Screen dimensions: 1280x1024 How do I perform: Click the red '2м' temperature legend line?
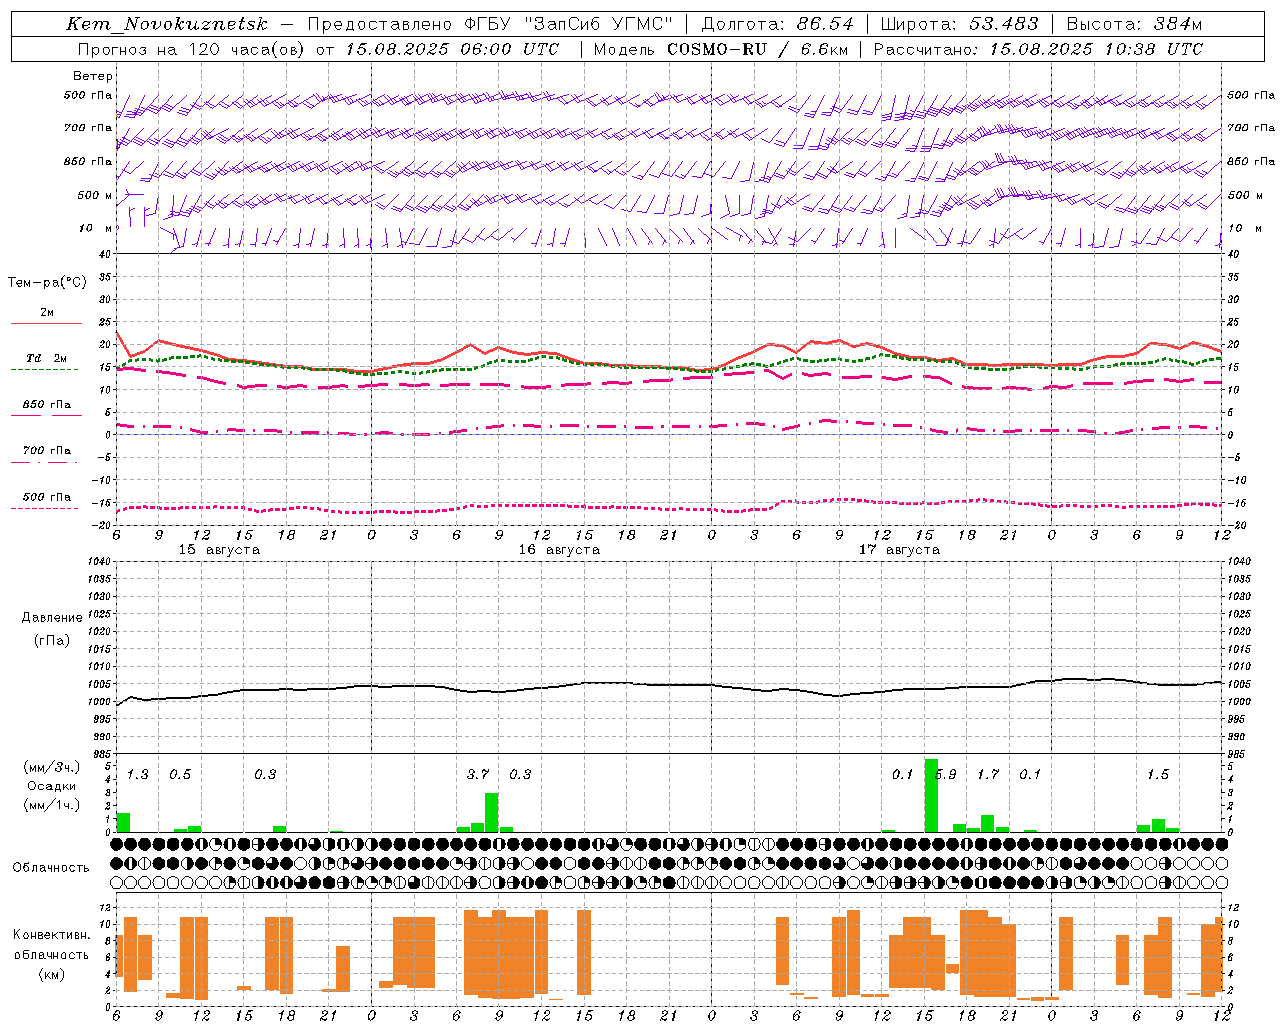tap(46, 323)
